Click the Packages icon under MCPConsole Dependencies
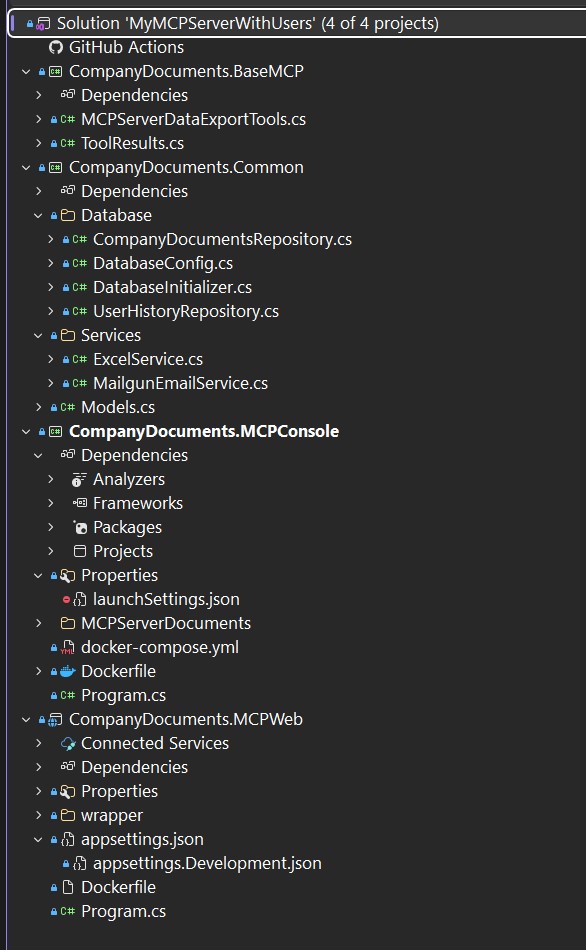Viewport: 586px width, 950px height. tap(79, 528)
